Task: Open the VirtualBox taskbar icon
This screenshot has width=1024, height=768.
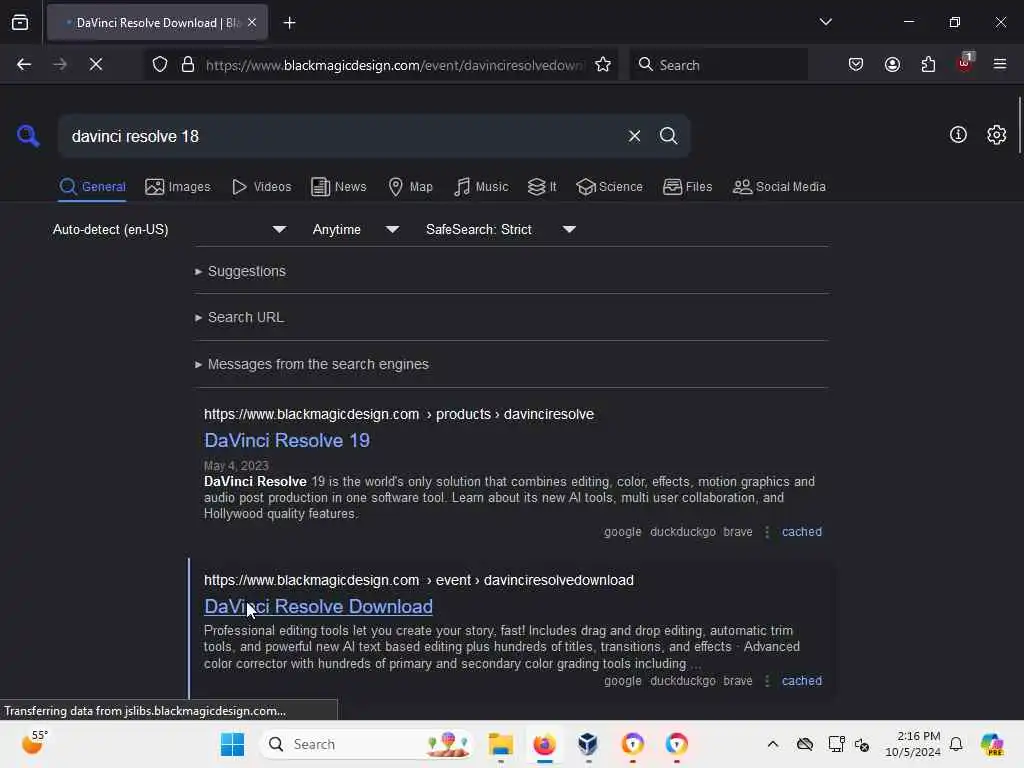Action: click(x=588, y=744)
